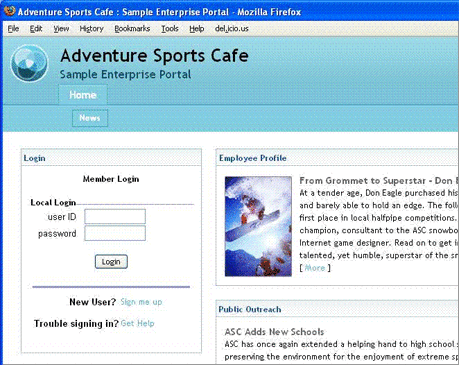459x365 pixels.
Task: Click the 'From Grommet to Superstar' headline
Action: point(378,181)
